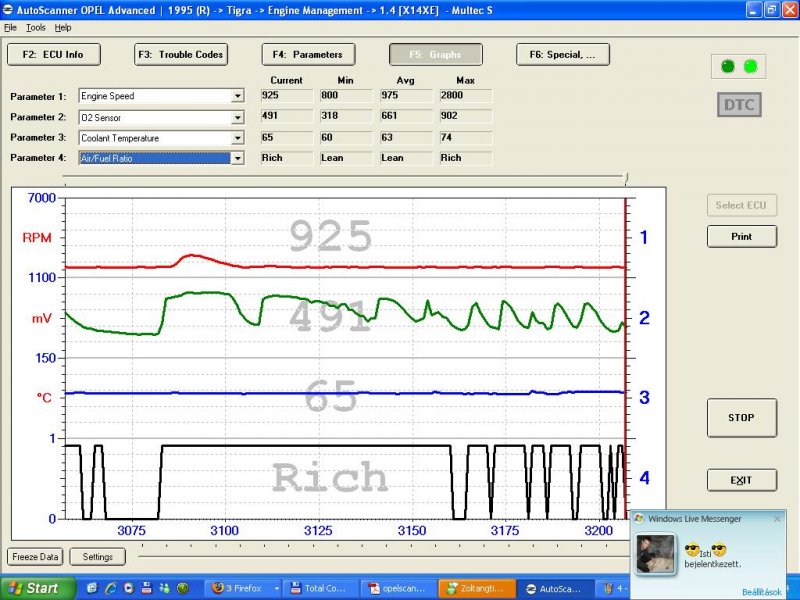Click the 3125 time axis label

pos(318,531)
